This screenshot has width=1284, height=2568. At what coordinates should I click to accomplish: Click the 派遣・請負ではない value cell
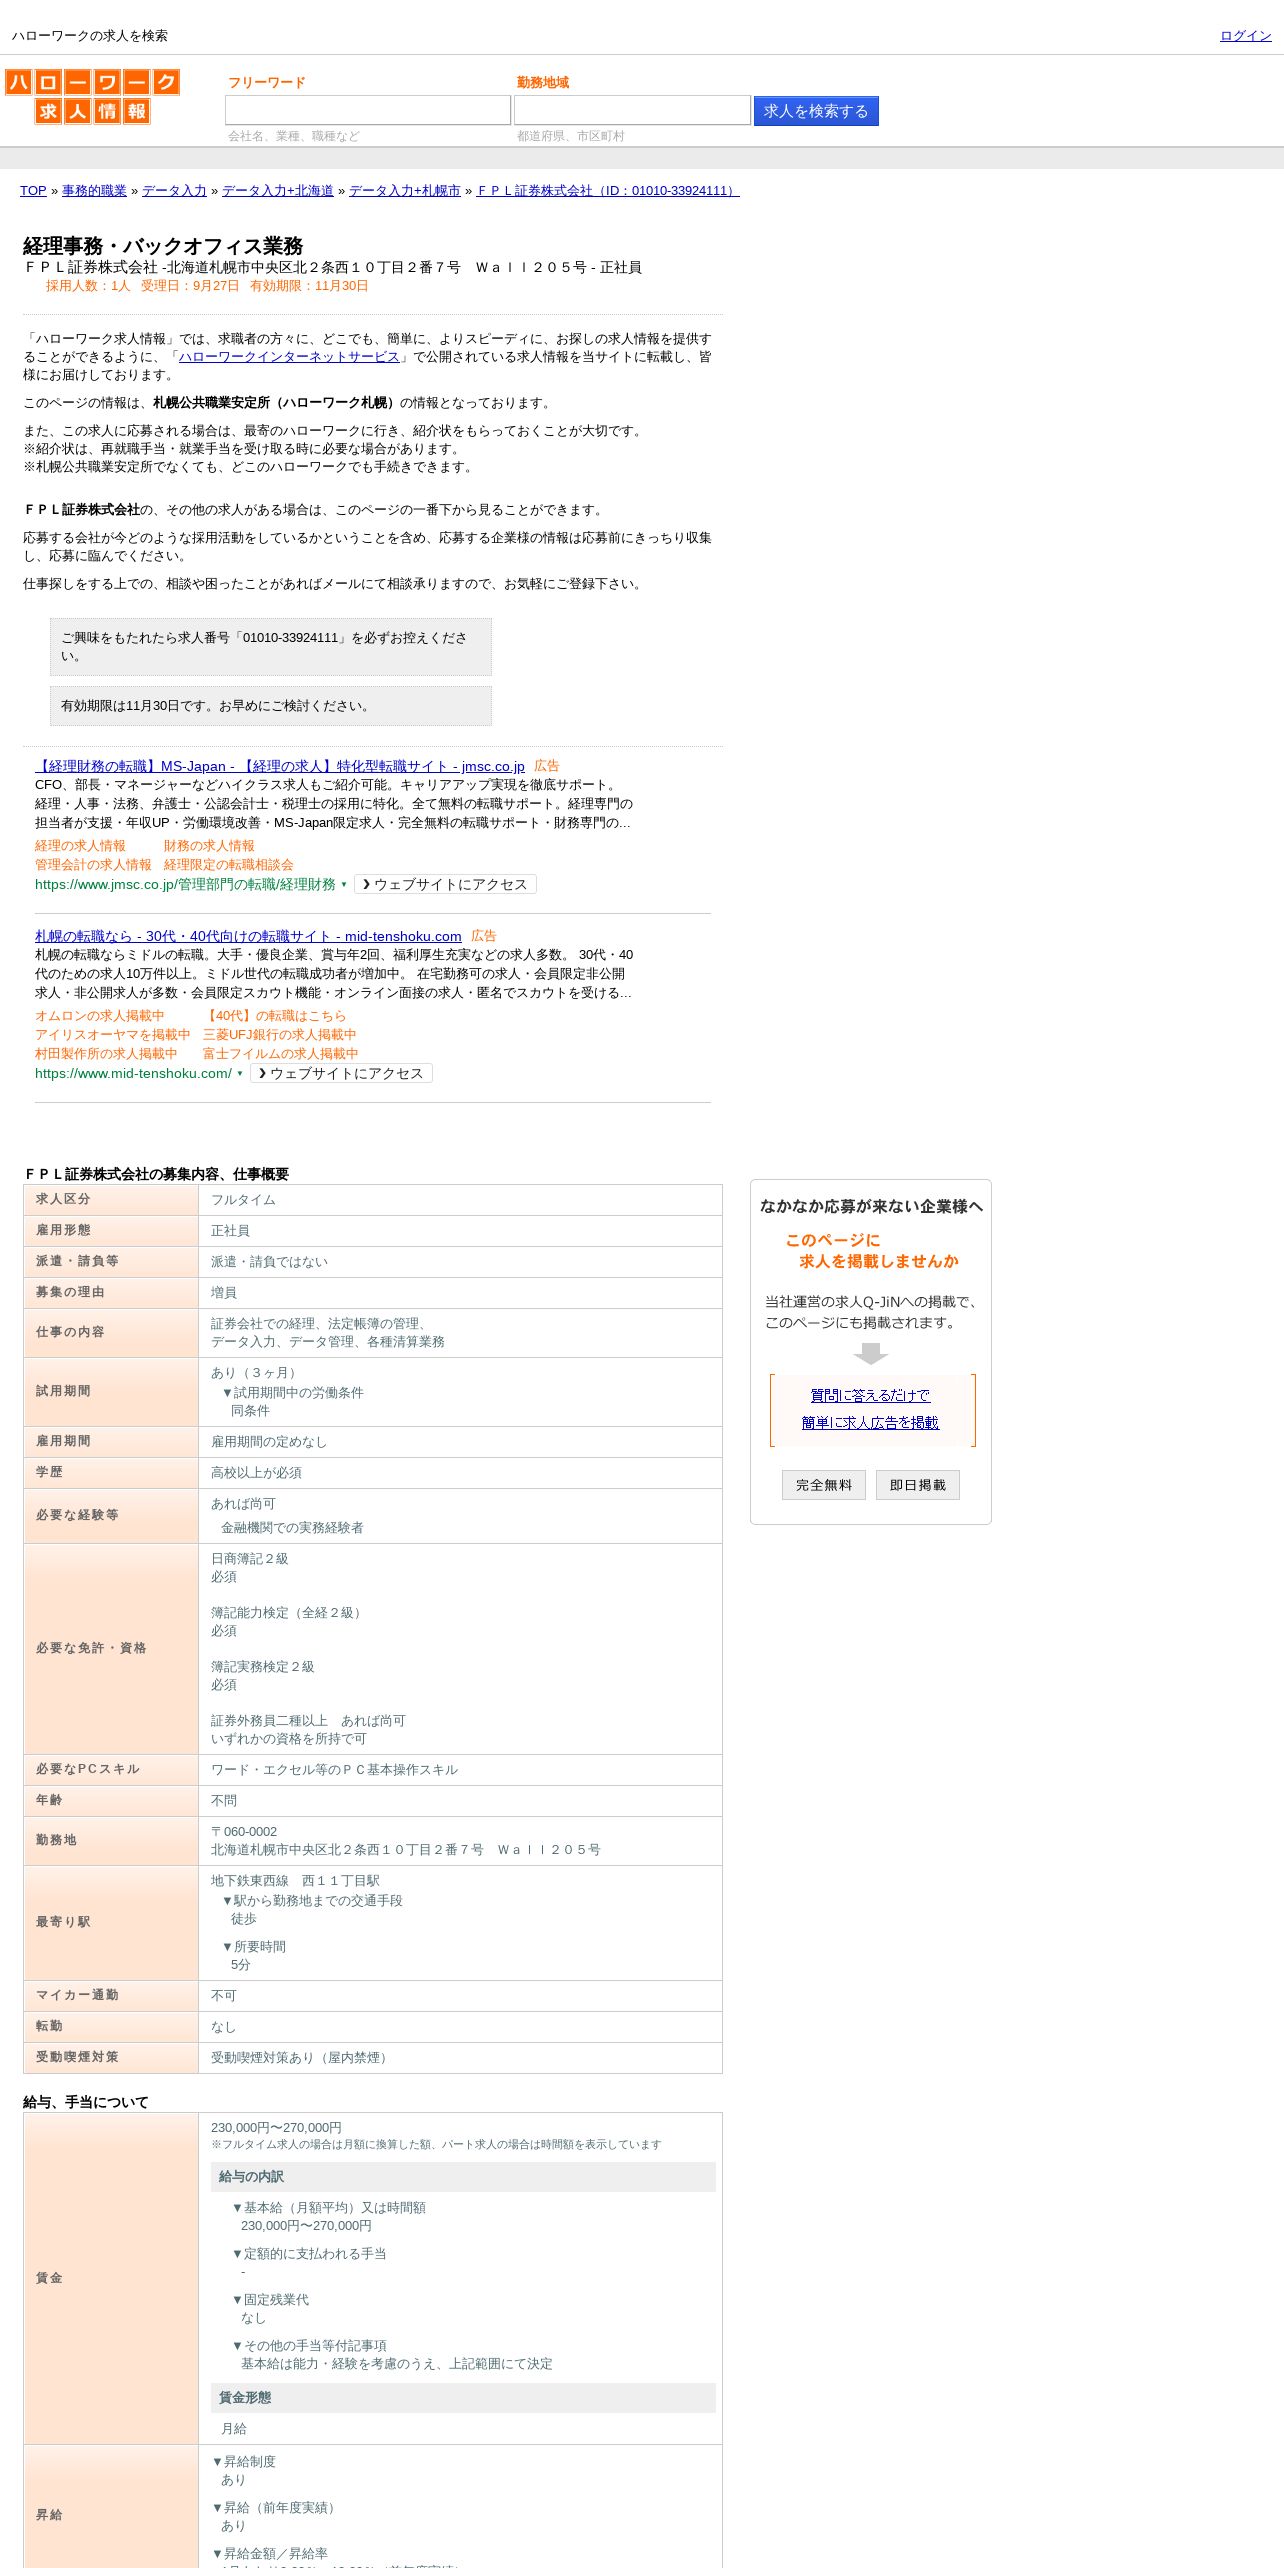[x=460, y=1262]
